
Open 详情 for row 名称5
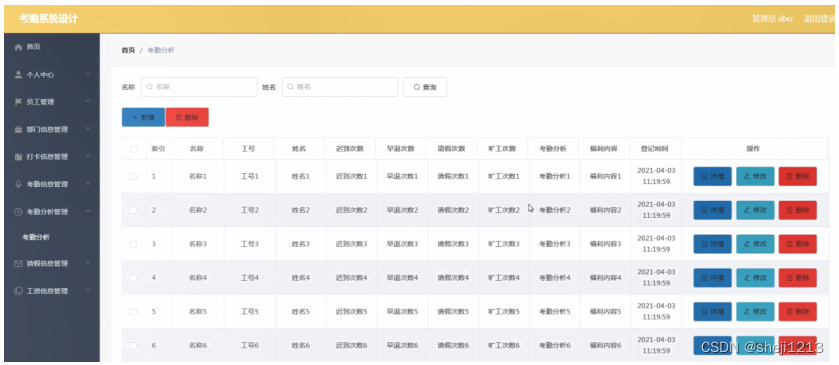(712, 311)
